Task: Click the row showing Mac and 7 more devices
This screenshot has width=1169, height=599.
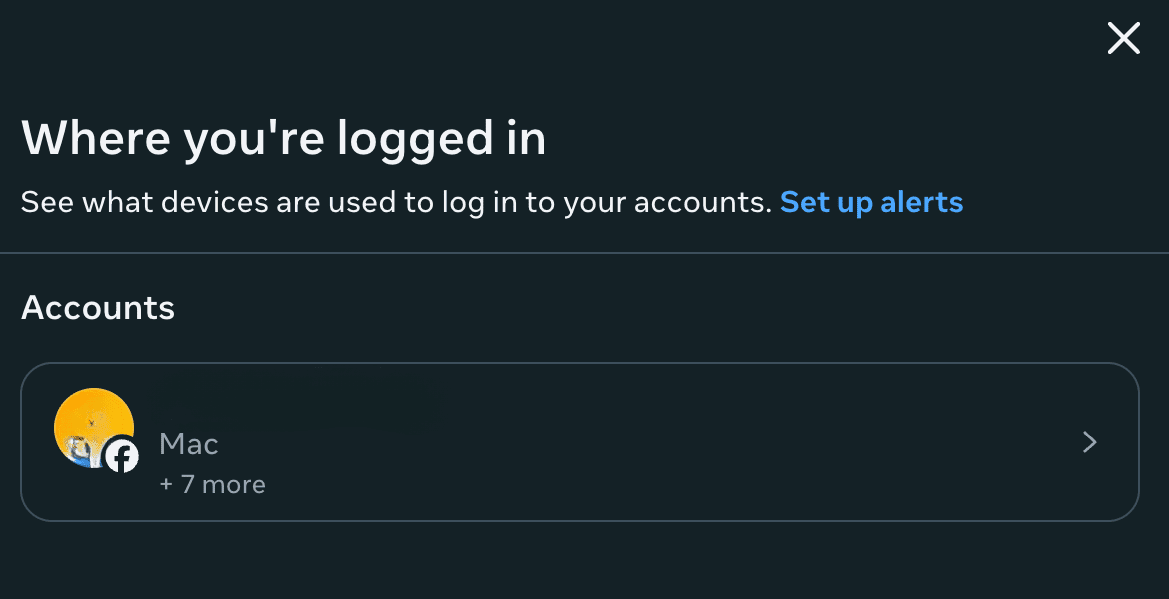Action: (584, 442)
